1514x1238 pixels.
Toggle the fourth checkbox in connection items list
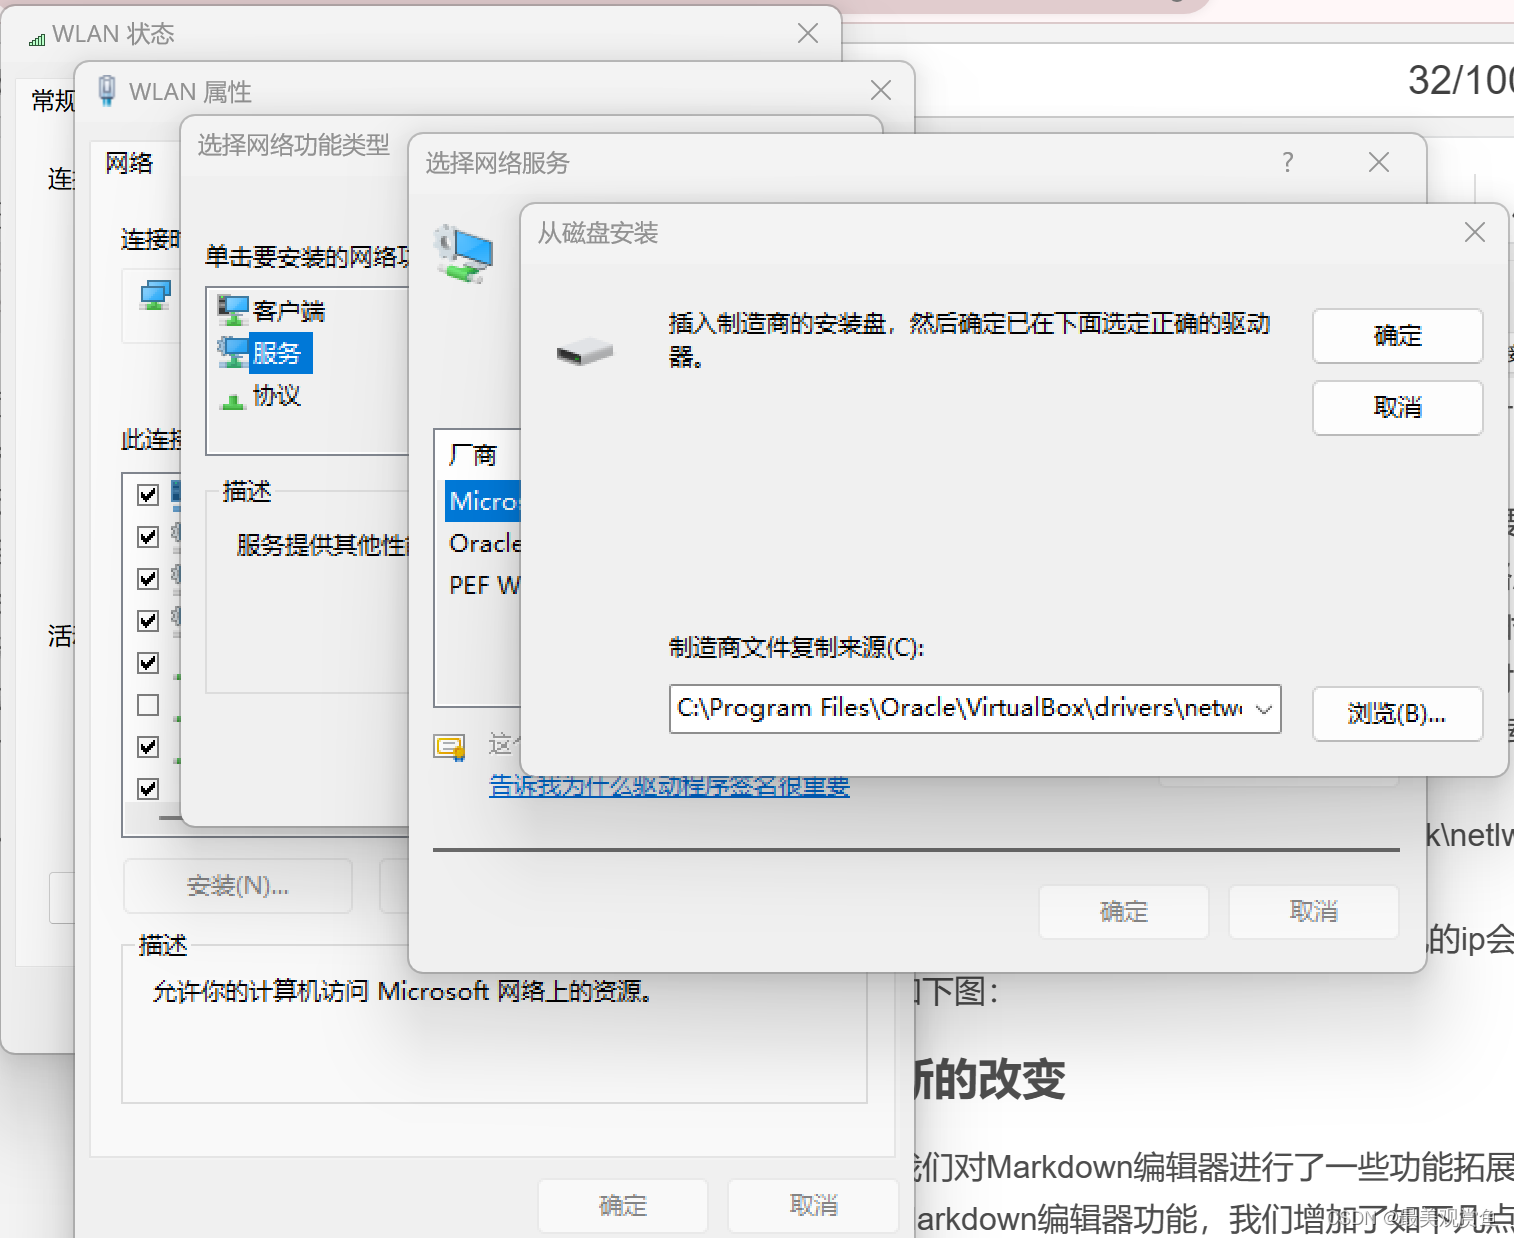[x=148, y=621]
